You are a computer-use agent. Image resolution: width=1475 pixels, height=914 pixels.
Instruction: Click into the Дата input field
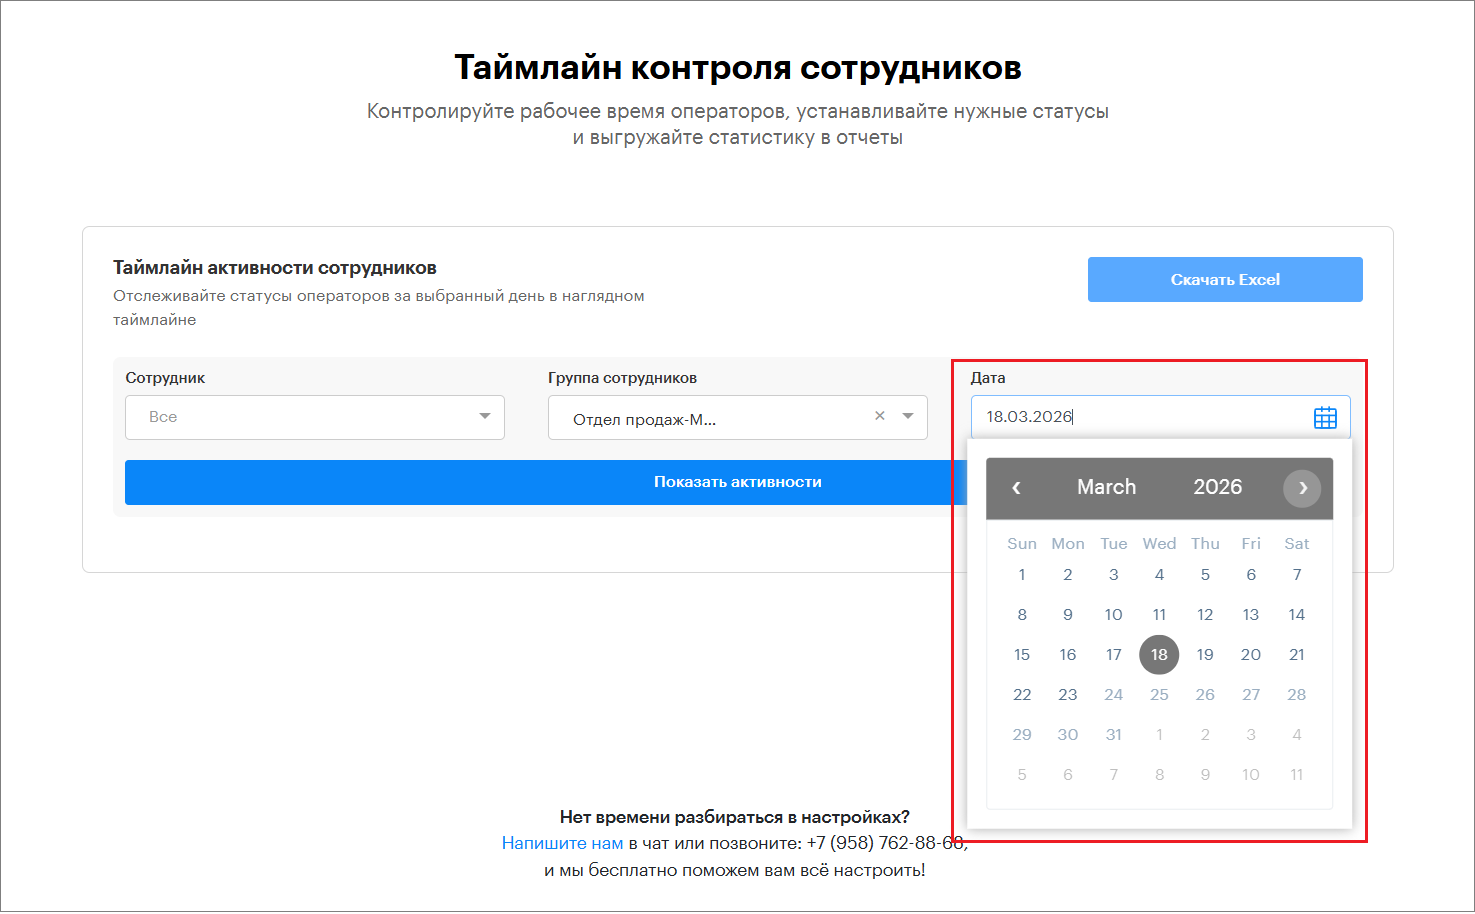1140,417
